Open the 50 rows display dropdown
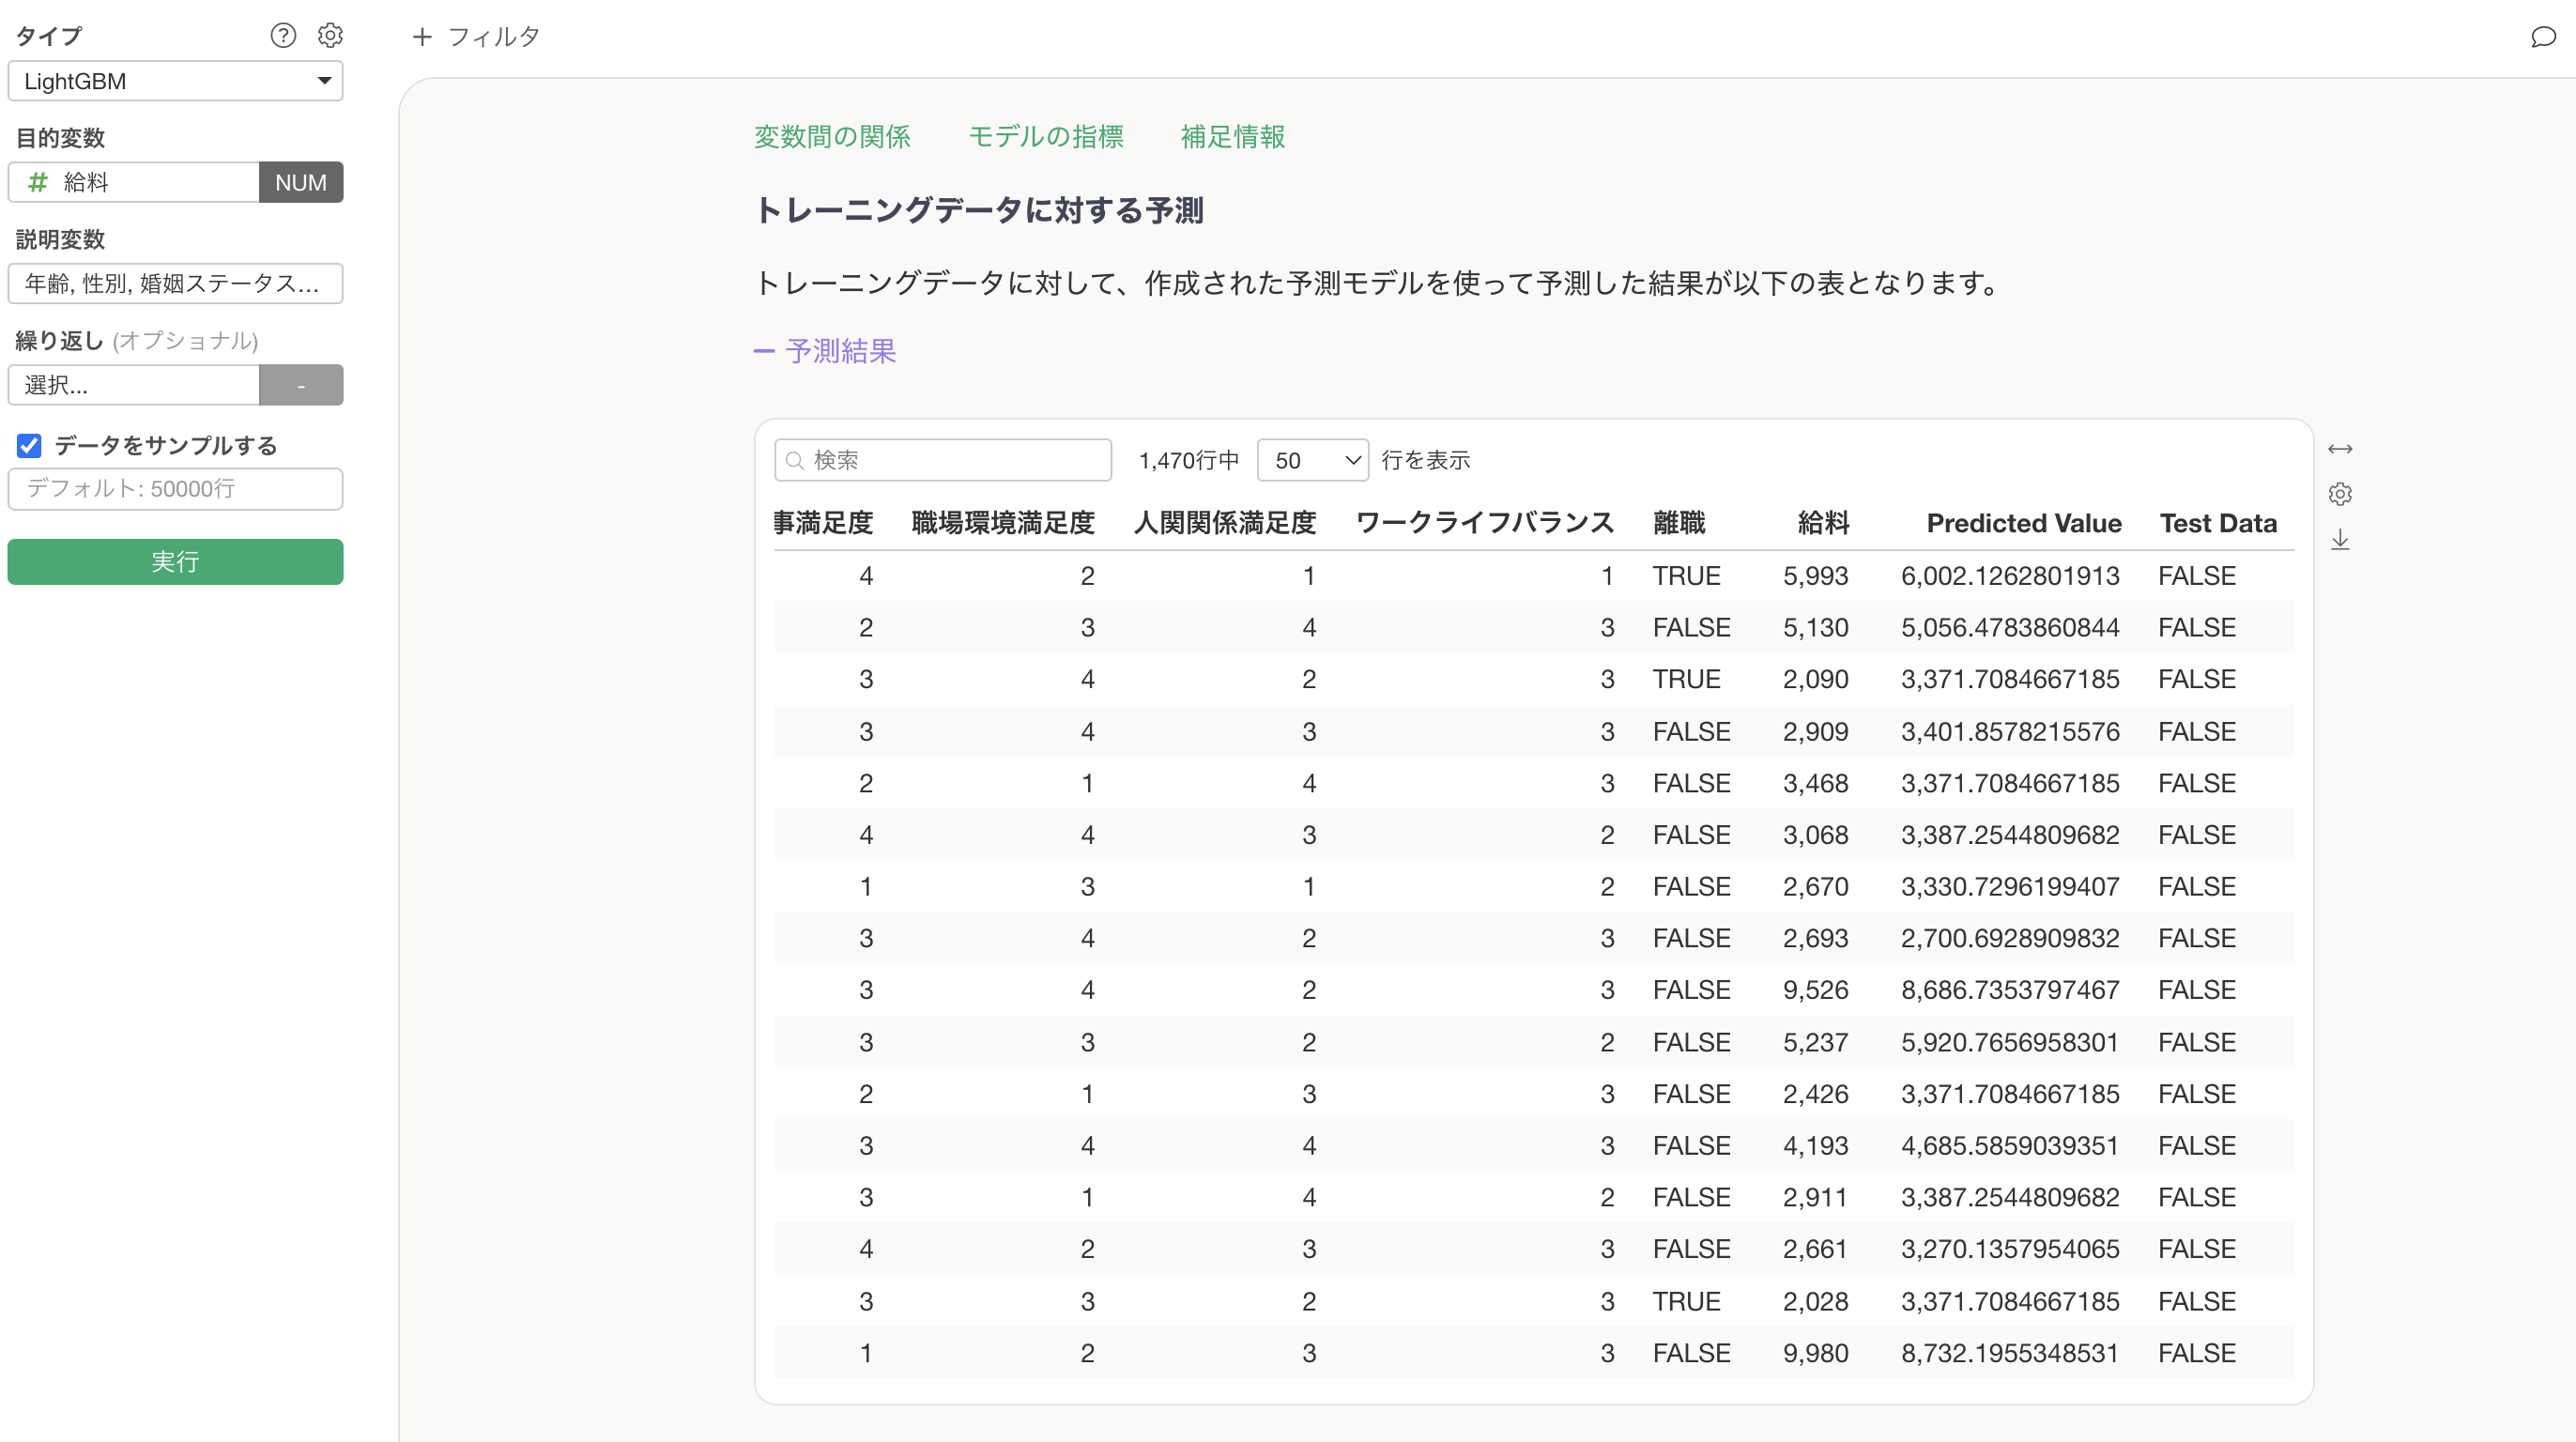The height and width of the screenshot is (1442, 2576). pos(1312,460)
